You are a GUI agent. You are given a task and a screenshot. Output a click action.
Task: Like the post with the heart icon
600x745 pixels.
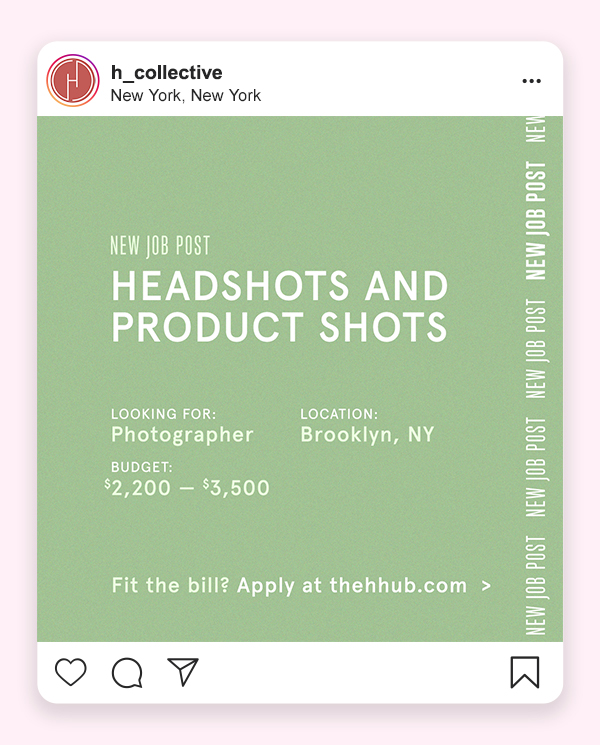point(71,672)
